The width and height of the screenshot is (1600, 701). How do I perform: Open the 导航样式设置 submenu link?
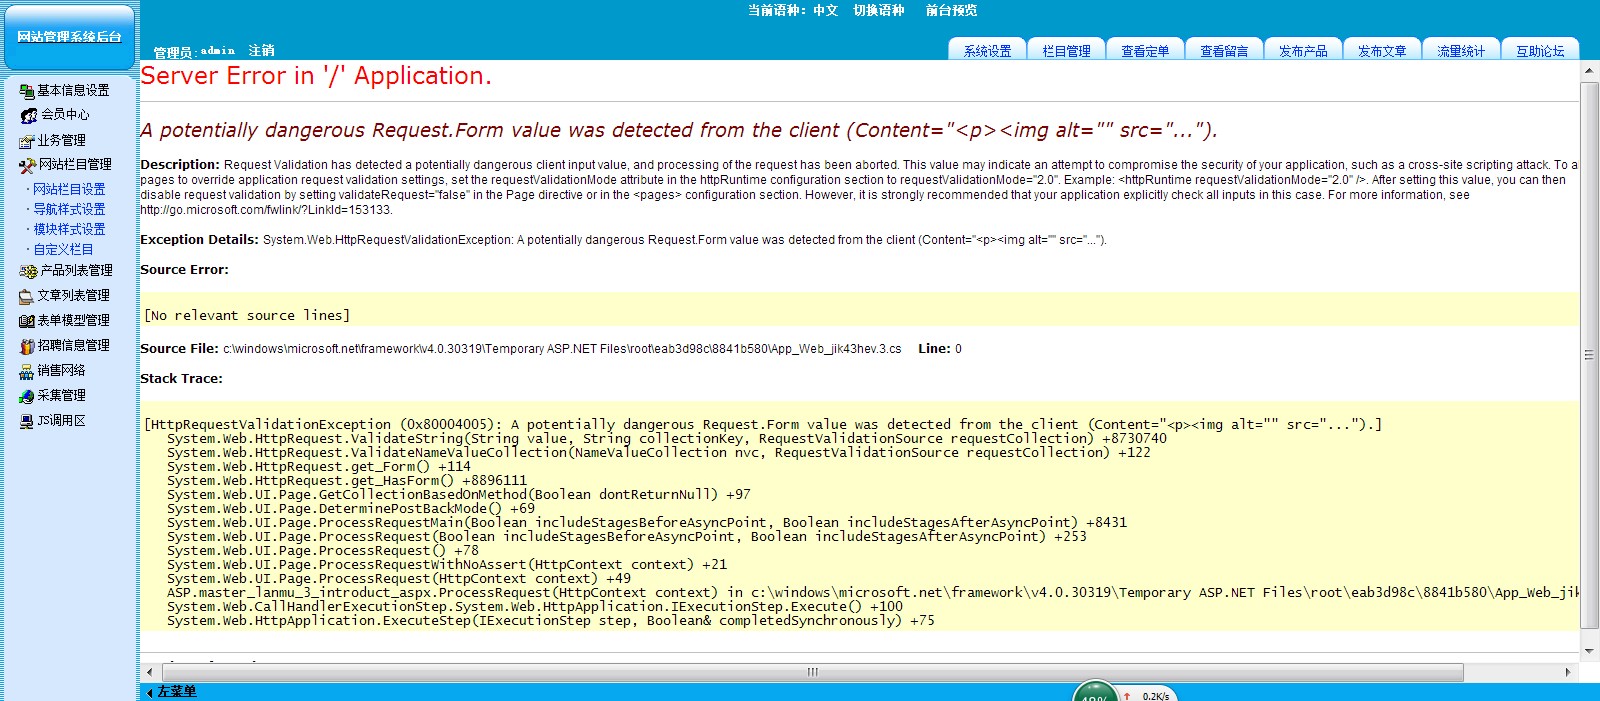[69, 209]
